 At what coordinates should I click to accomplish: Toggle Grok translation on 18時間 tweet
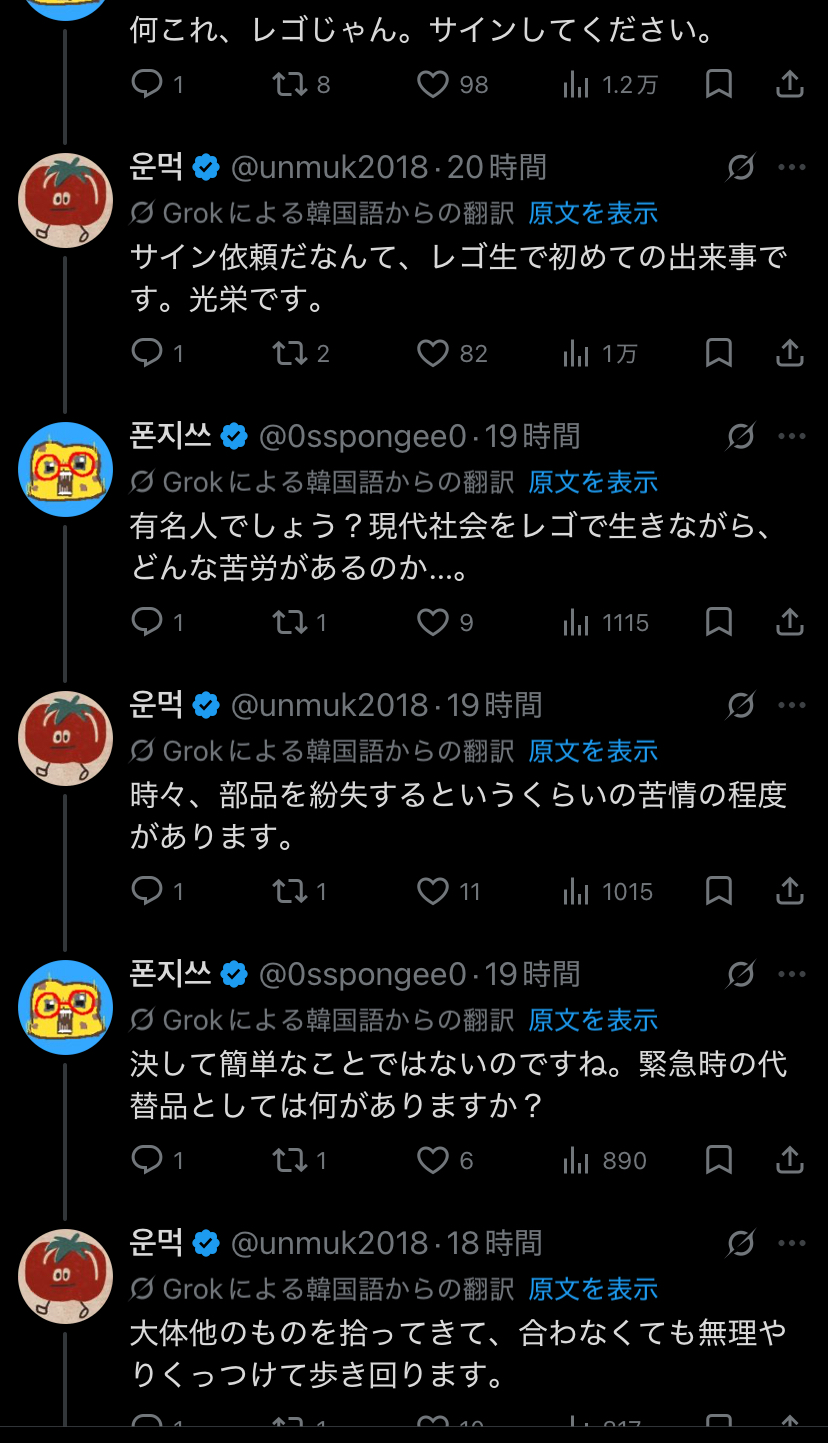click(740, 1243)
